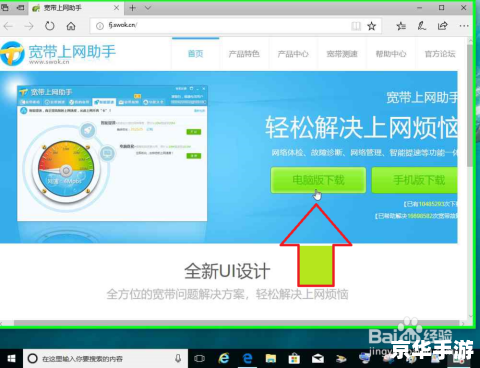Screen dimensions: 480x368
Task: Open the 宽带测速 navigation item
Action: [x=342, y=53]
